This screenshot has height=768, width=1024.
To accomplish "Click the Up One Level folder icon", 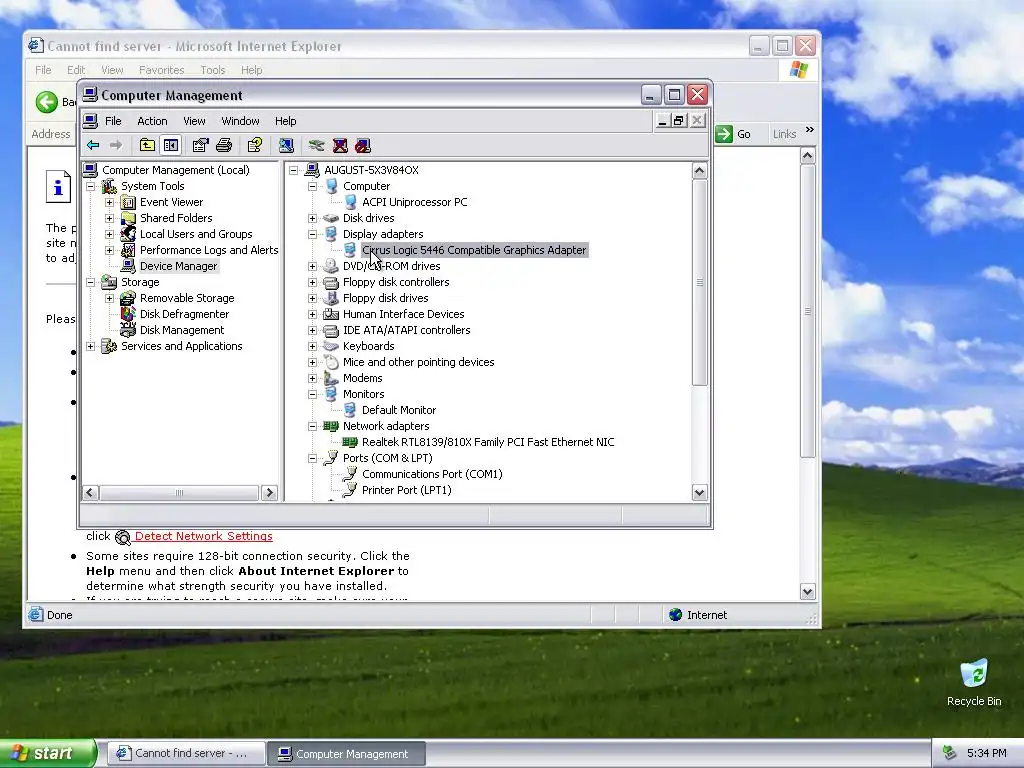I will click(148, 145).
